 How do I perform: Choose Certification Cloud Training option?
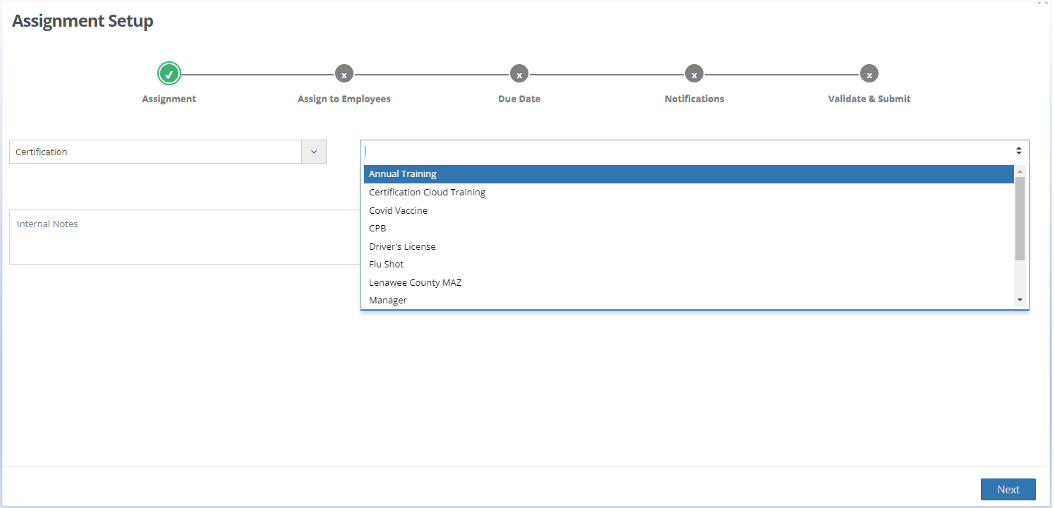[x=689, y=192]
